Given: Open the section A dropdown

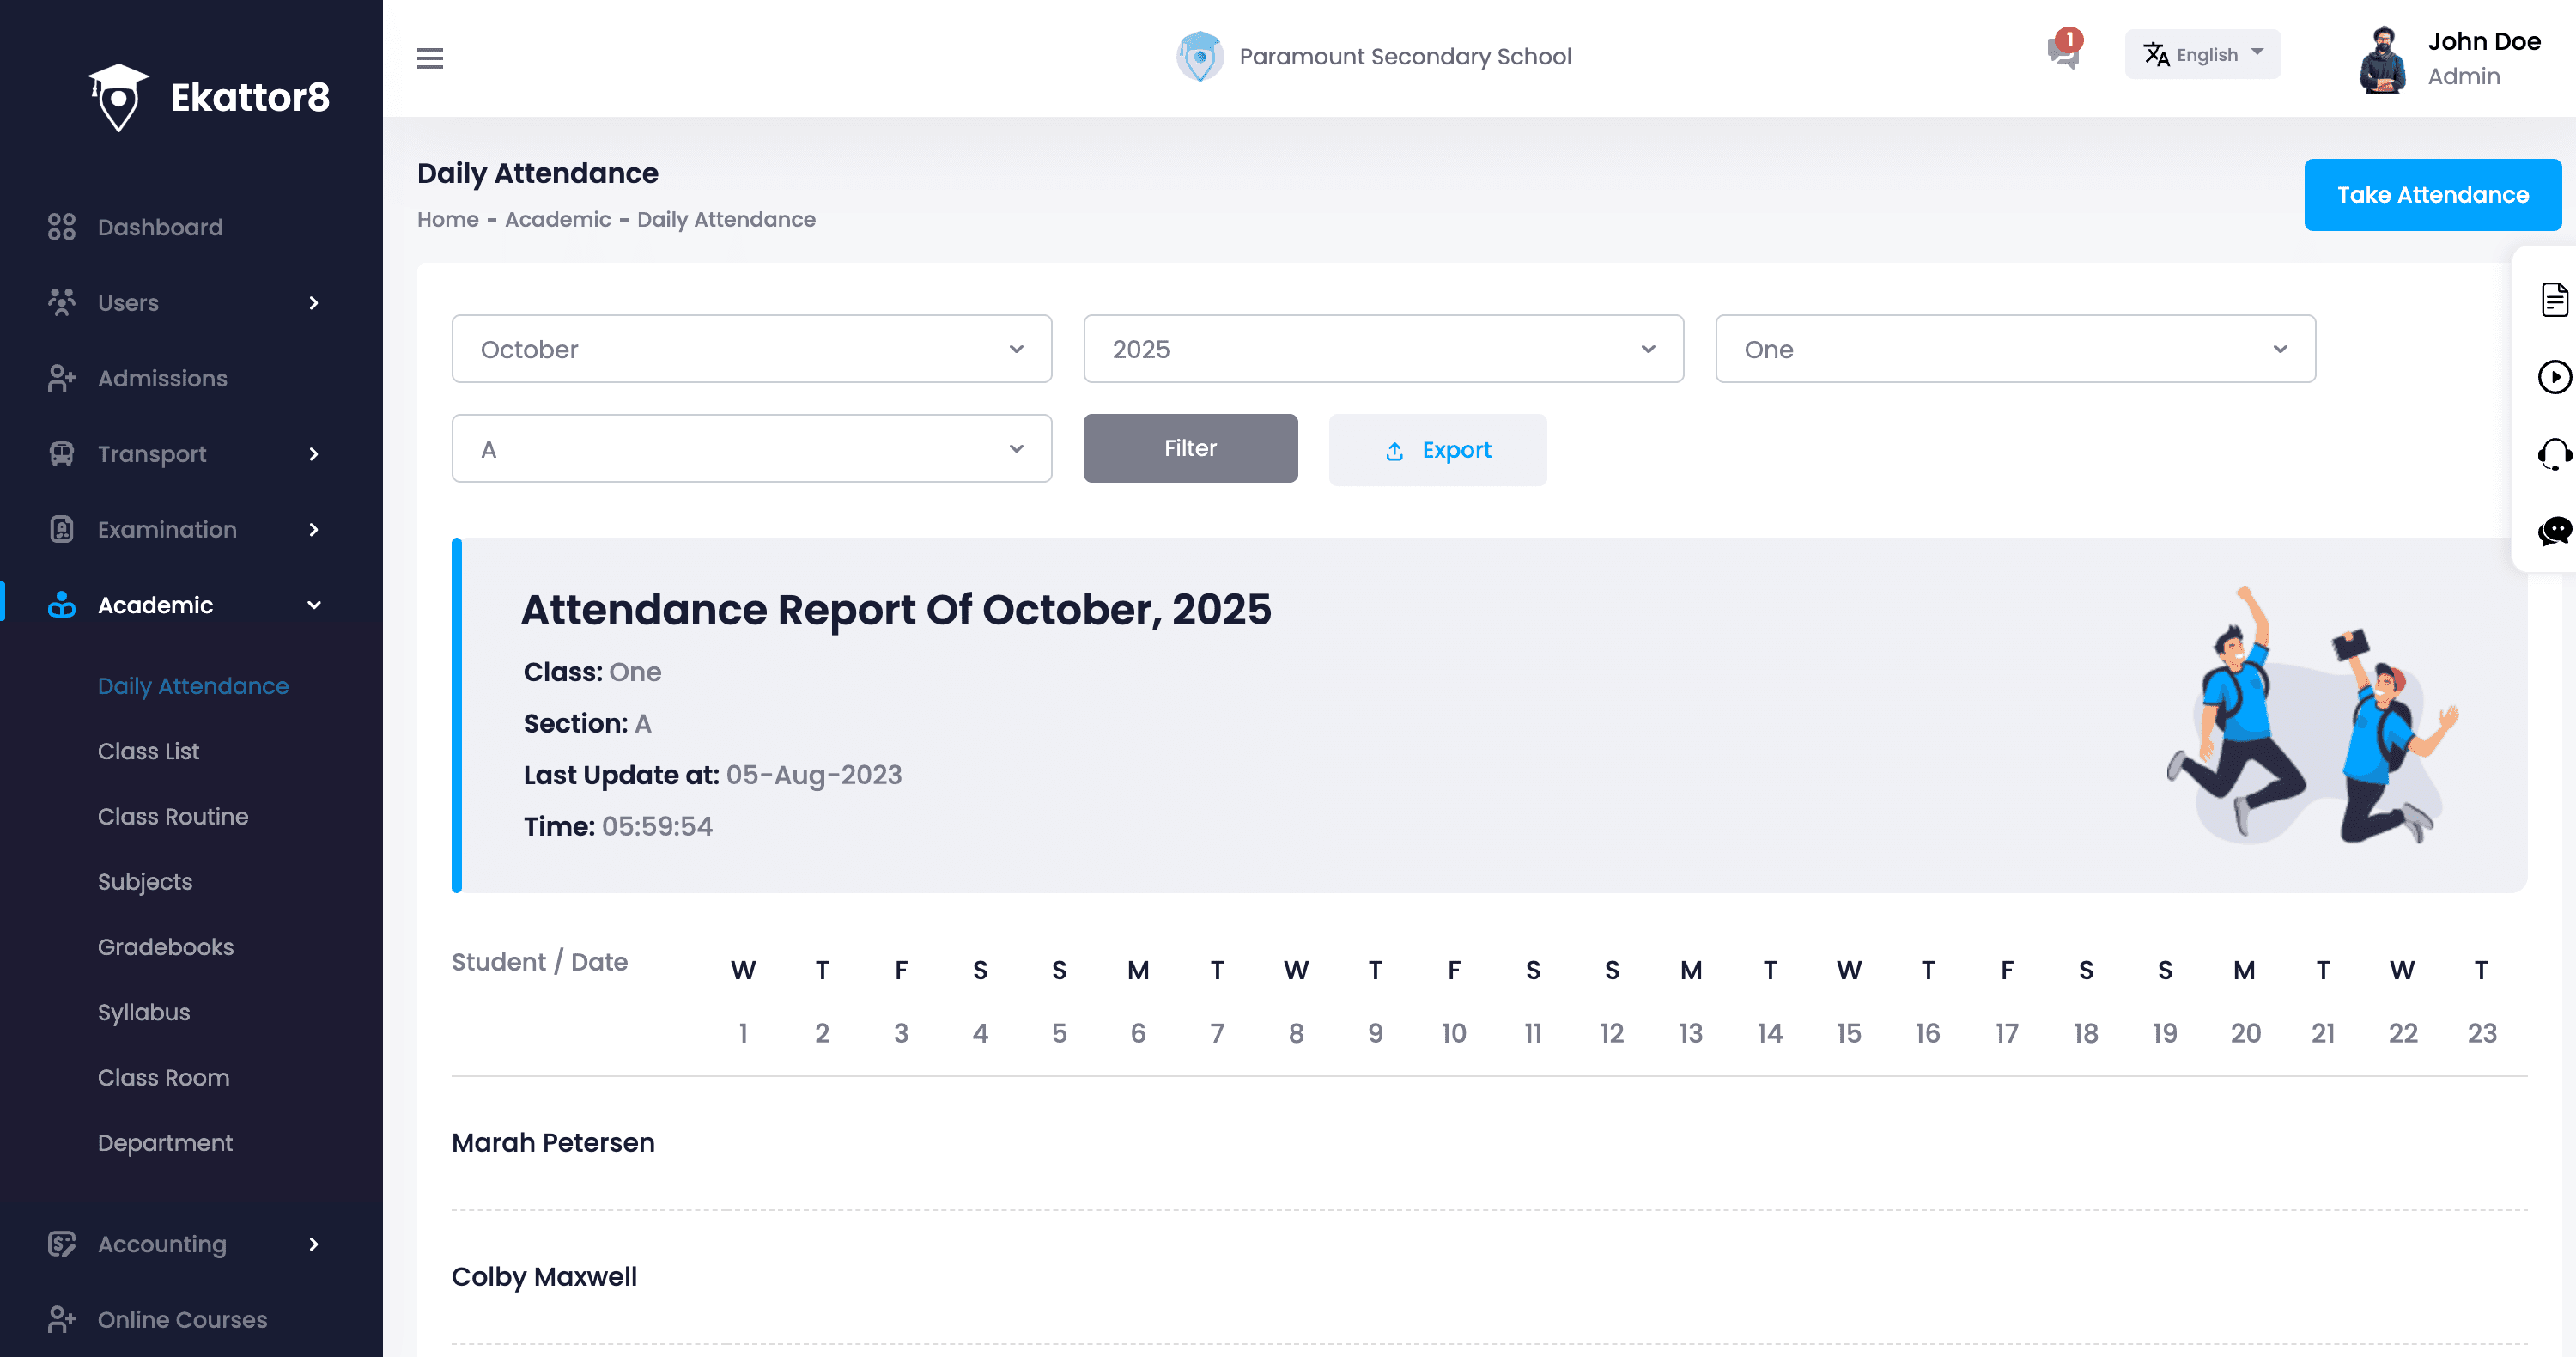Looking at the screenshot, I should pyautogui.click(x=751, y=449).
